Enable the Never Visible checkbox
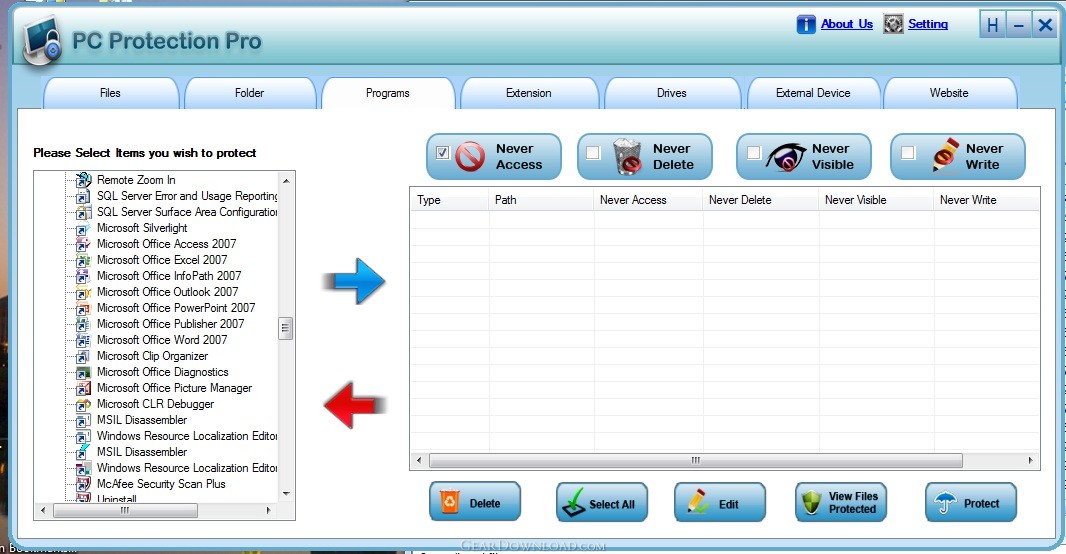1066x554 pixels. [753, 152]
